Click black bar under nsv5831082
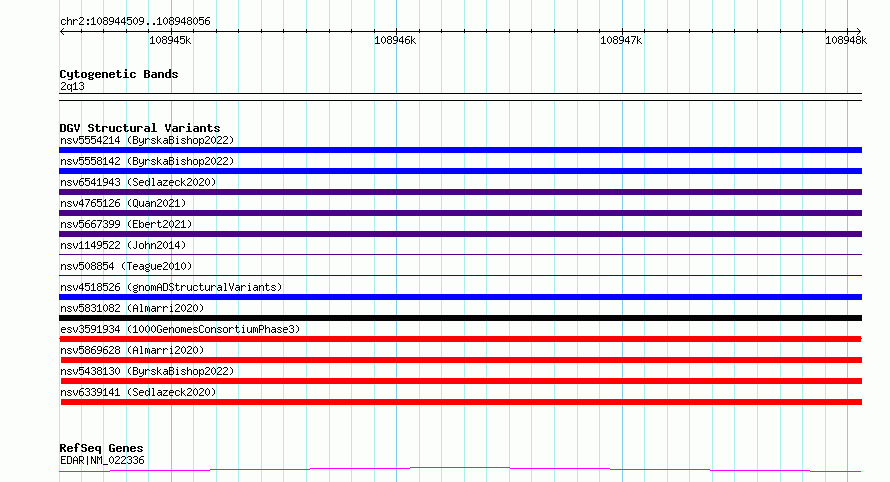 point(460,318)
